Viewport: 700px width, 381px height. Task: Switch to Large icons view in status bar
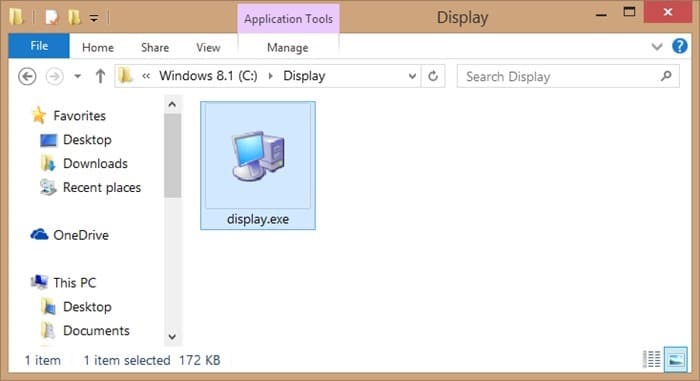[676, 359]
